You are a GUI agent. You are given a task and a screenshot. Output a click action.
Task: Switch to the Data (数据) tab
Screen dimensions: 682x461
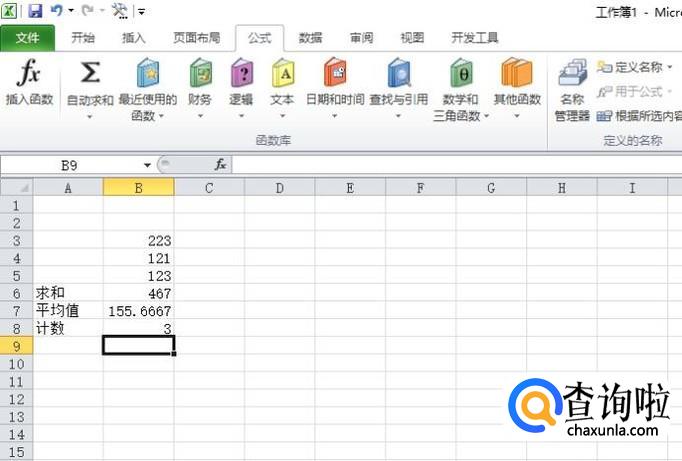311,38
